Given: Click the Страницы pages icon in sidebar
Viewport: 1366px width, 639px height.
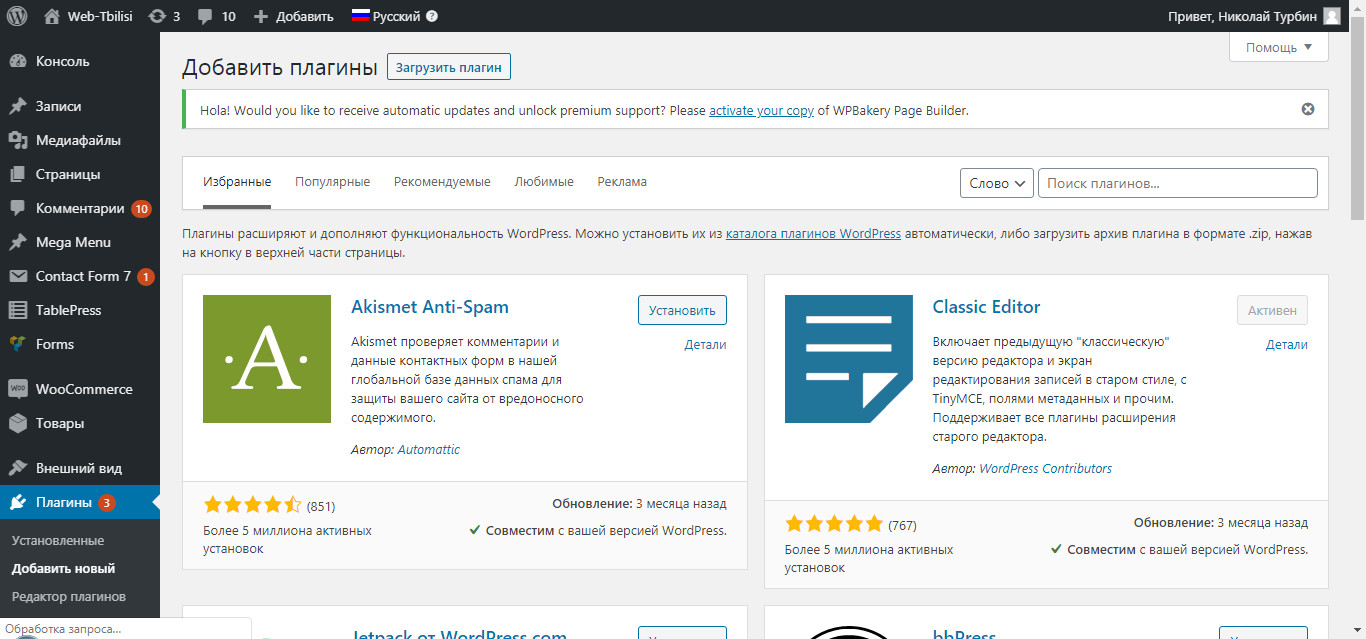Looking at the screenshot, I should coord(18,174).
